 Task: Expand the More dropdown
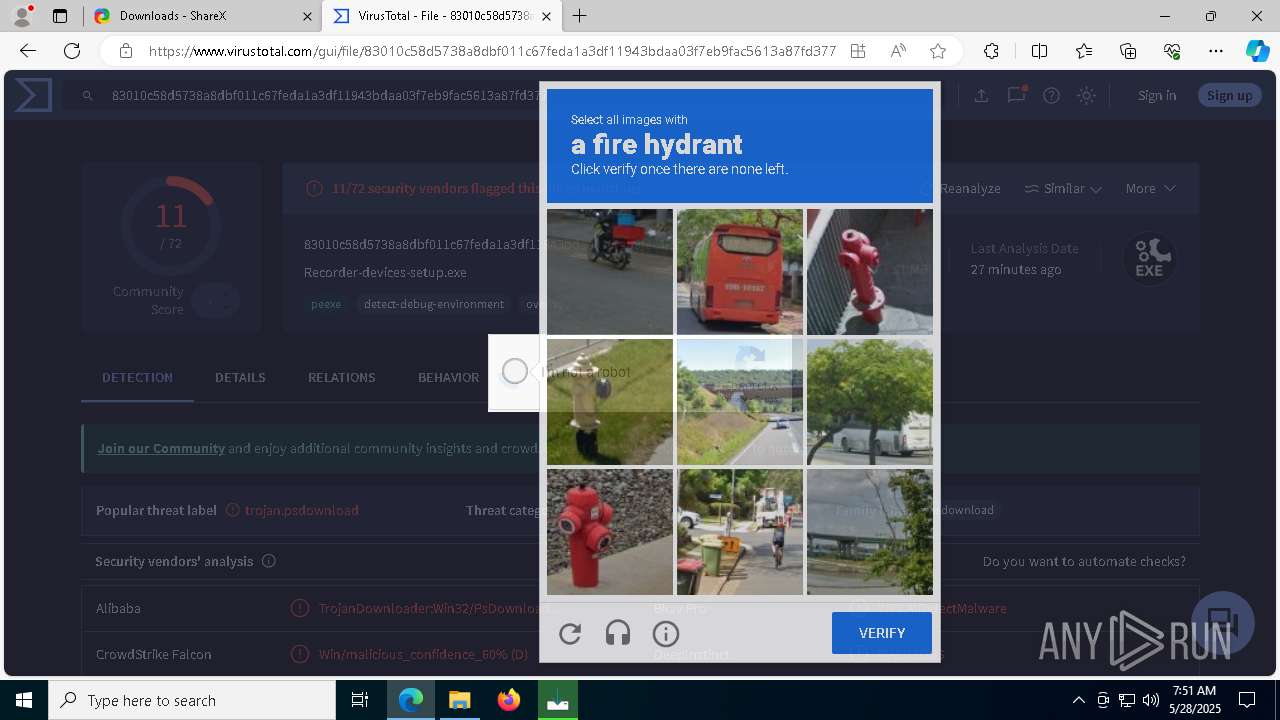pyautogui.click(x=1150, y=188)
